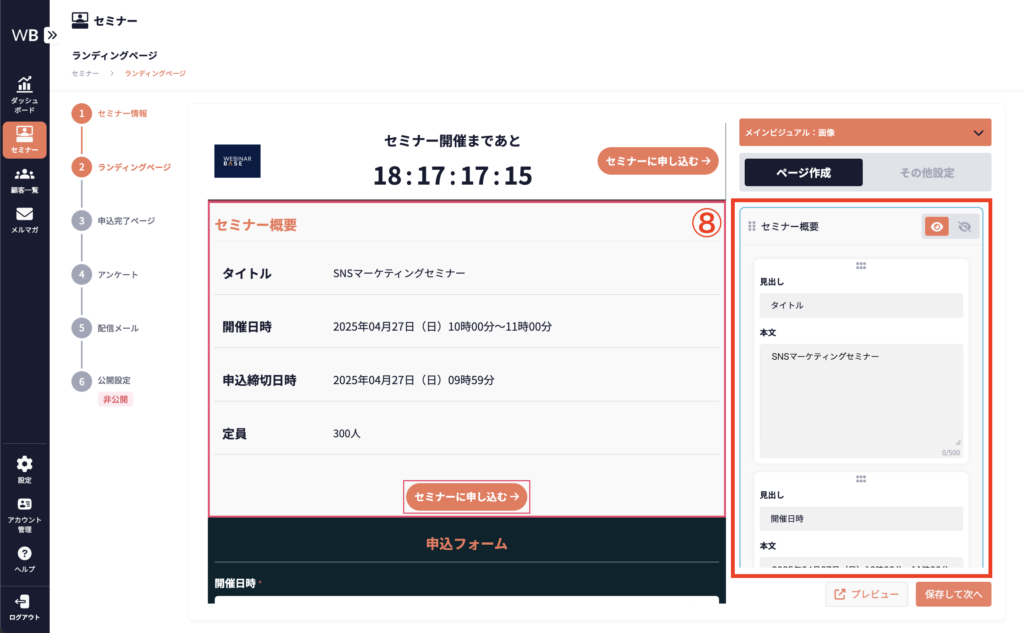The width and height of the screenshot is (1024, 633).
Task: Click the 保存して次へ button
Action: [953, 594]
